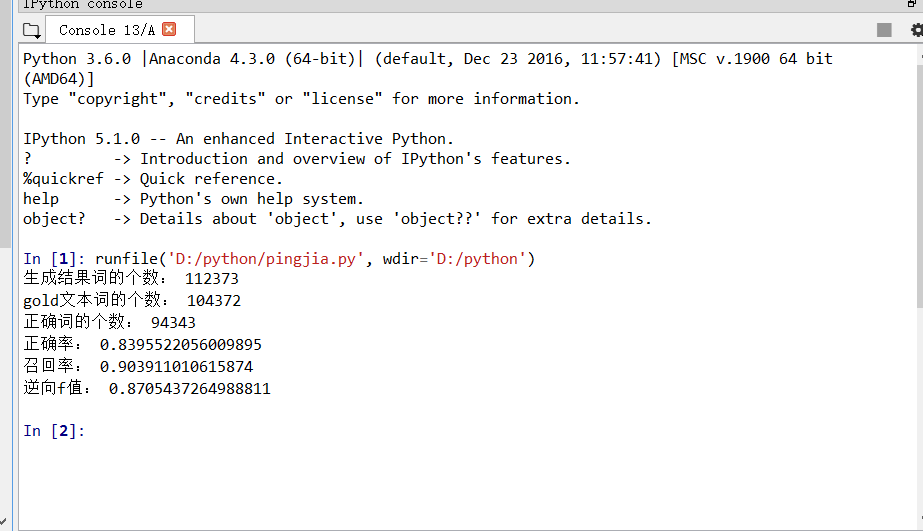923x531 pixels.
Task: Close the Console 13/A tab
Action: point(169,29)
